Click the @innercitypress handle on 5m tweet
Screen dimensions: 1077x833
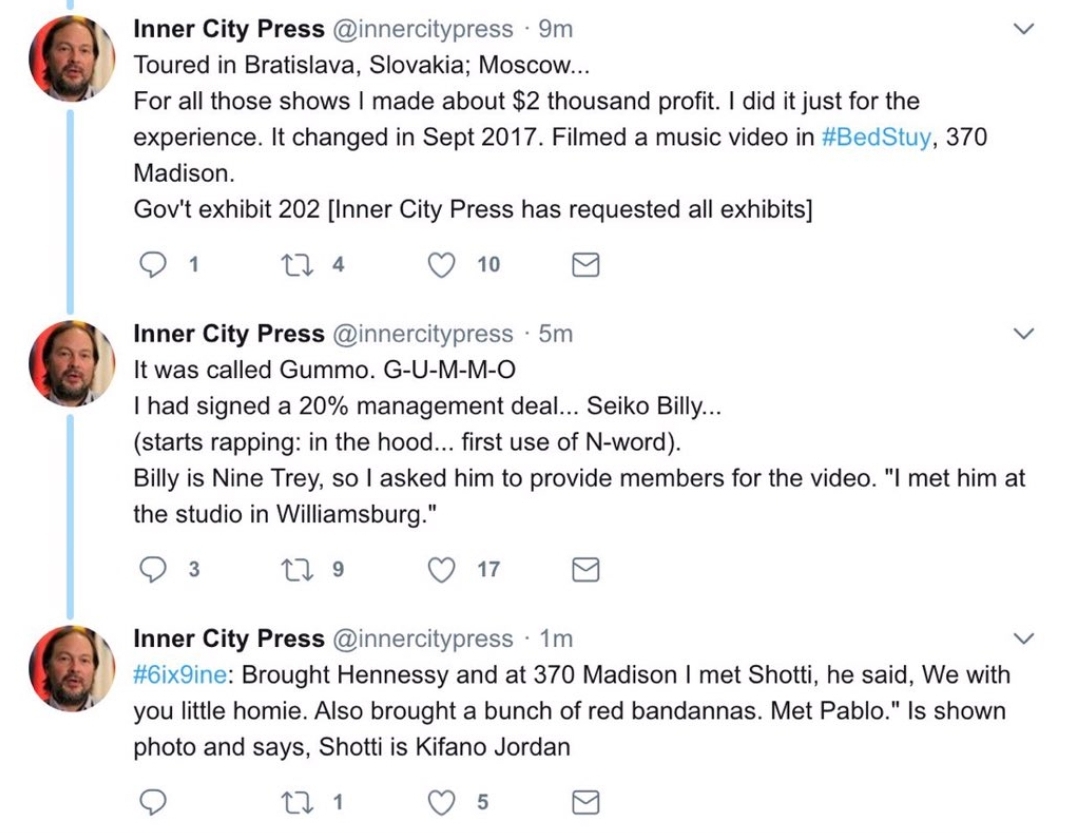422,334
